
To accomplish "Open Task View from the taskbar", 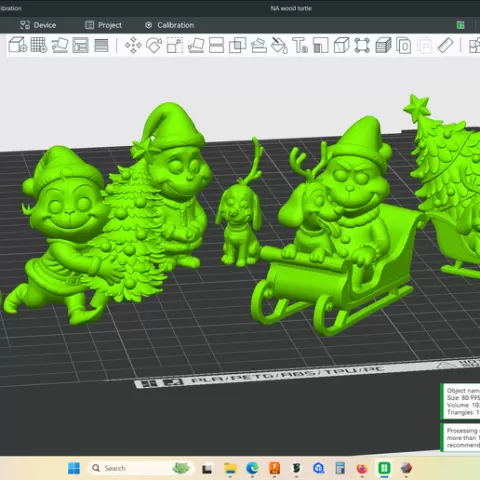I will pos(207,469).
